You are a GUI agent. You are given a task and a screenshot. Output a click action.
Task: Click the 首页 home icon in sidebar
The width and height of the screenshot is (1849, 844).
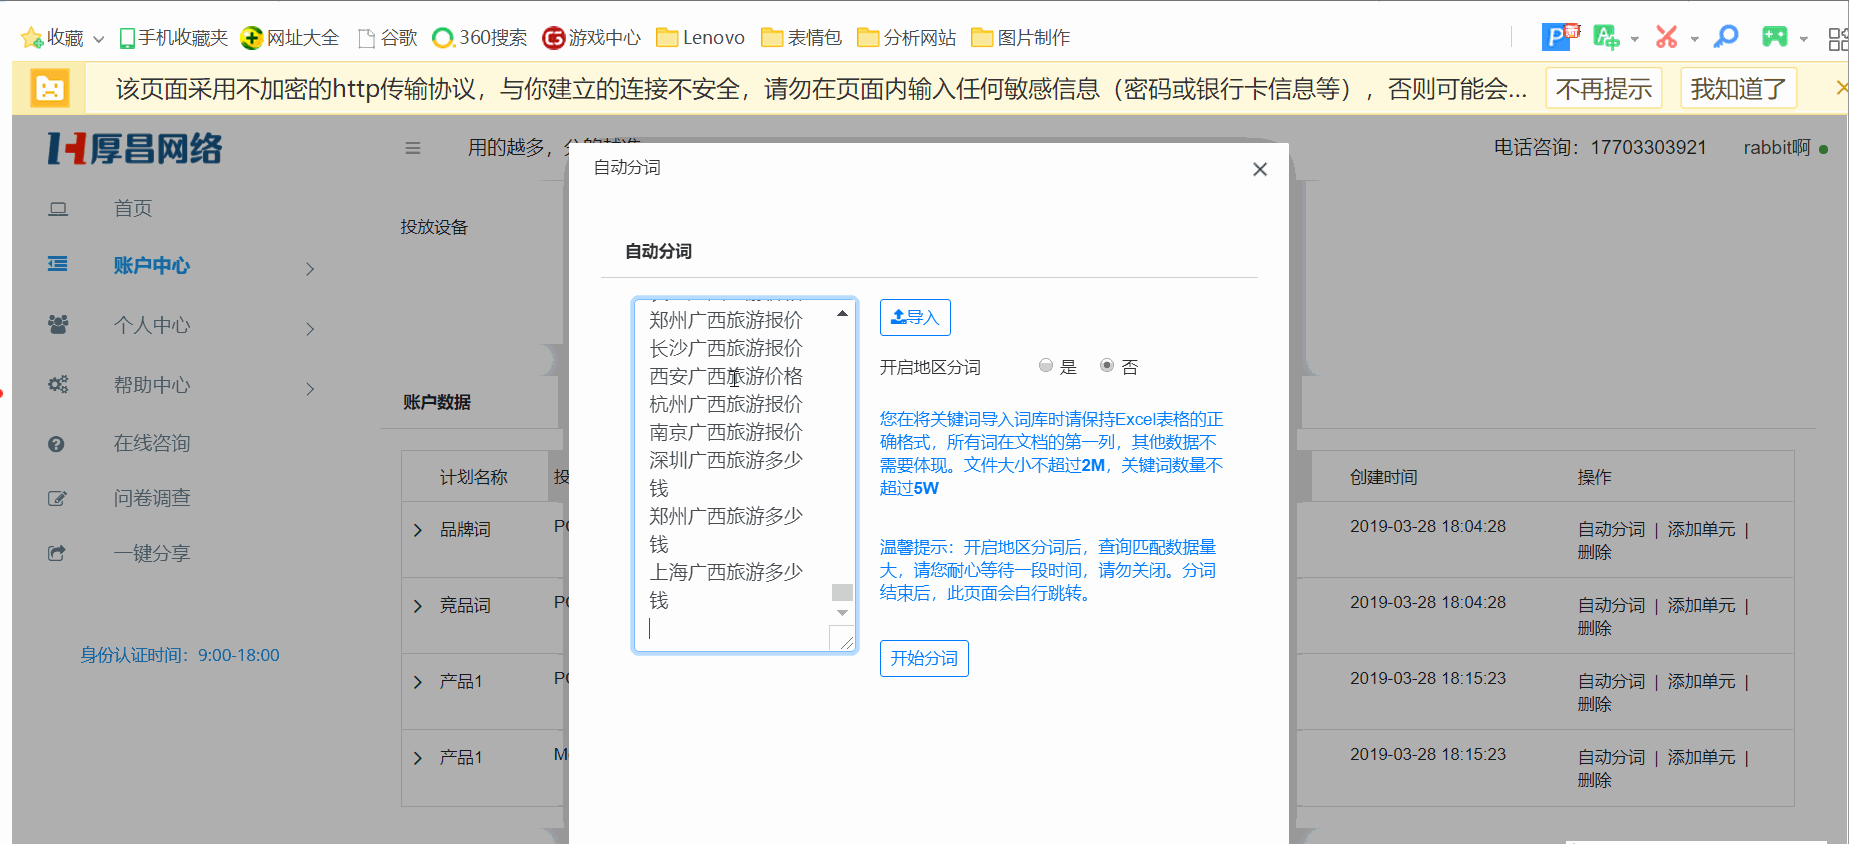(x=58, y=209)
